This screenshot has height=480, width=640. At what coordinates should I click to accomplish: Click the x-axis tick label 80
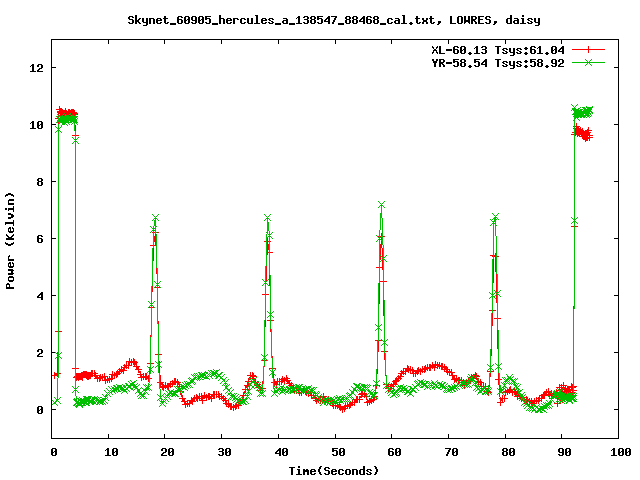click(x=508, y=452)
